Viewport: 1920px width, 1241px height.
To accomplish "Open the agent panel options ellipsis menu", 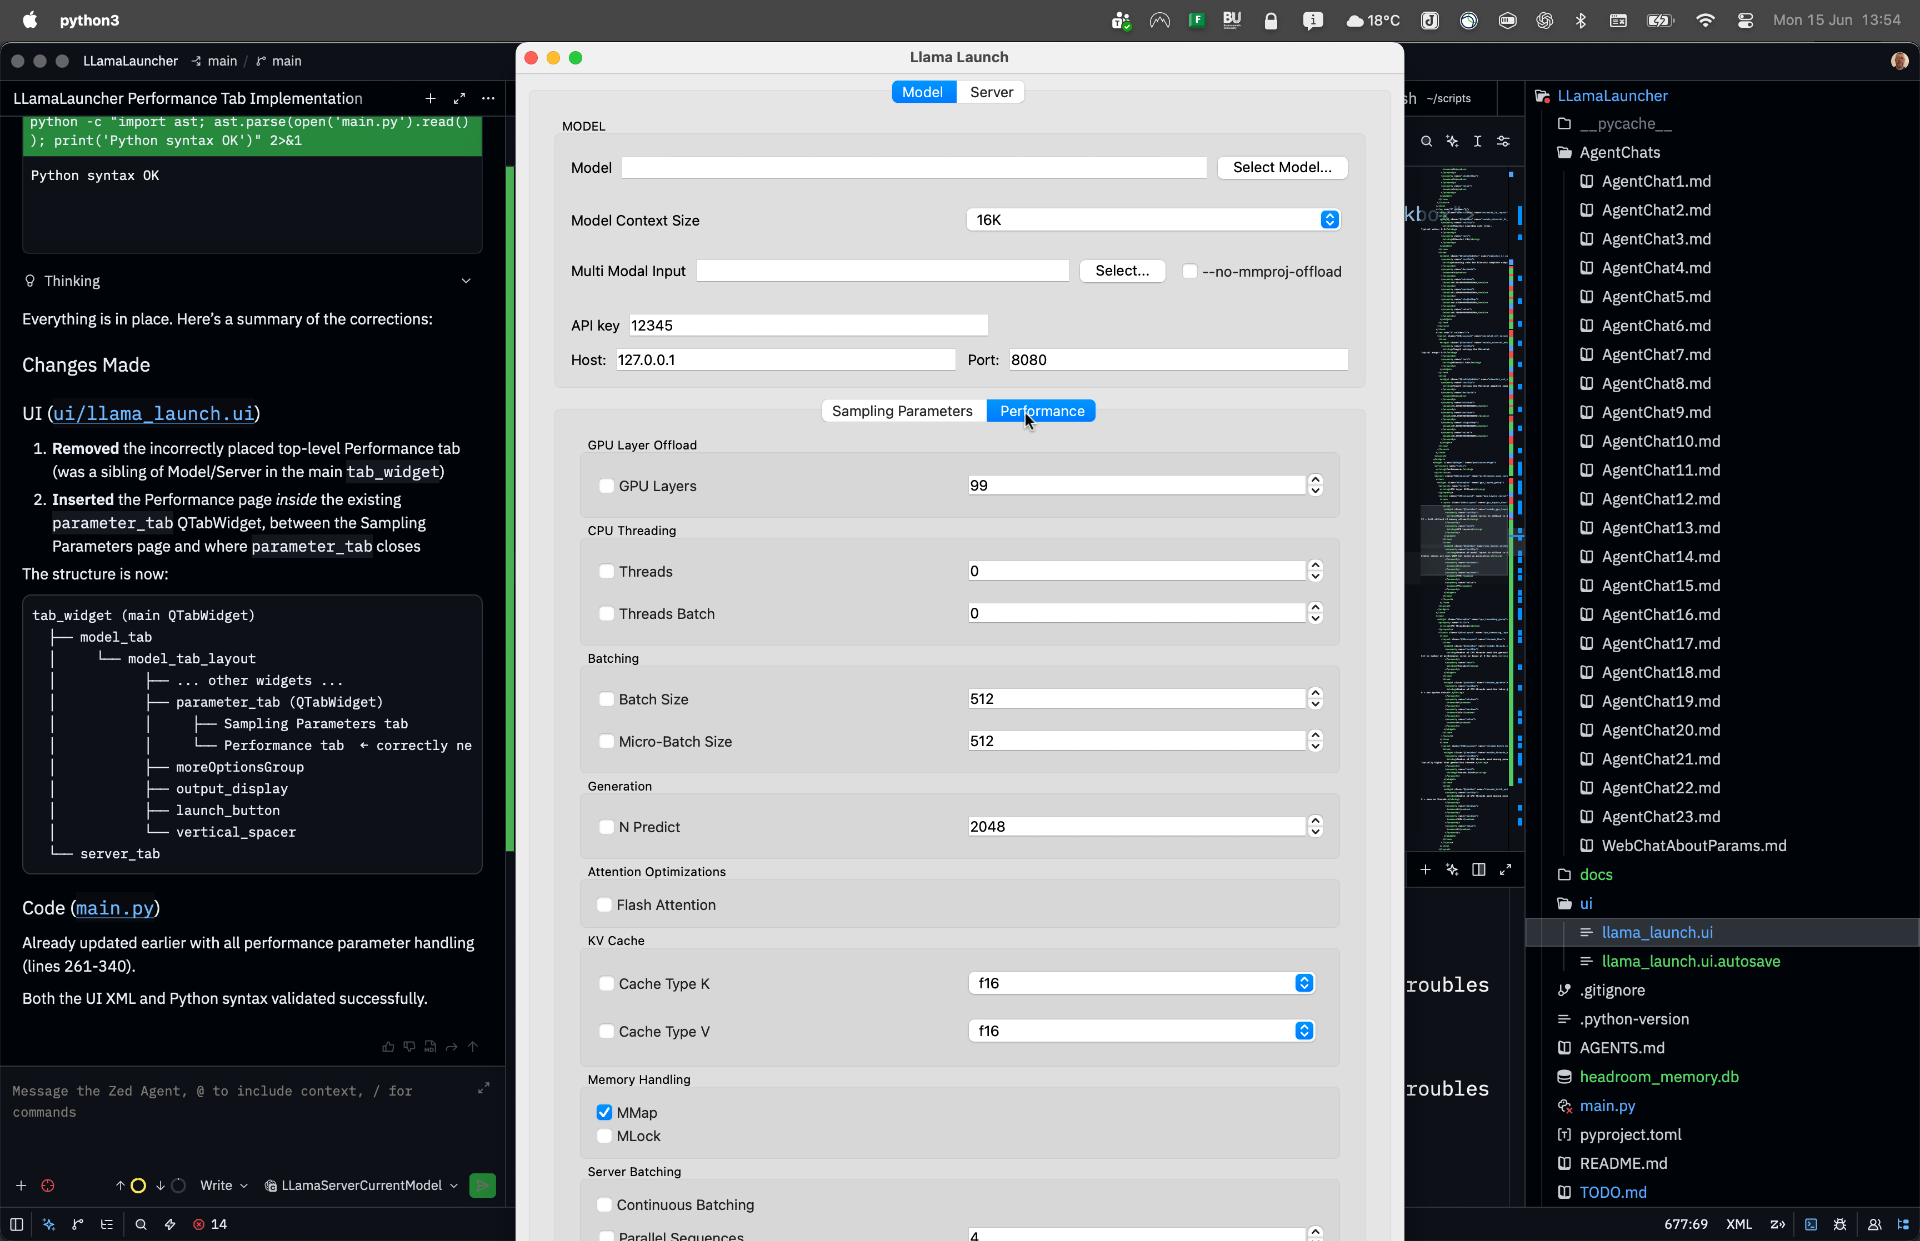I will [488, 98].
